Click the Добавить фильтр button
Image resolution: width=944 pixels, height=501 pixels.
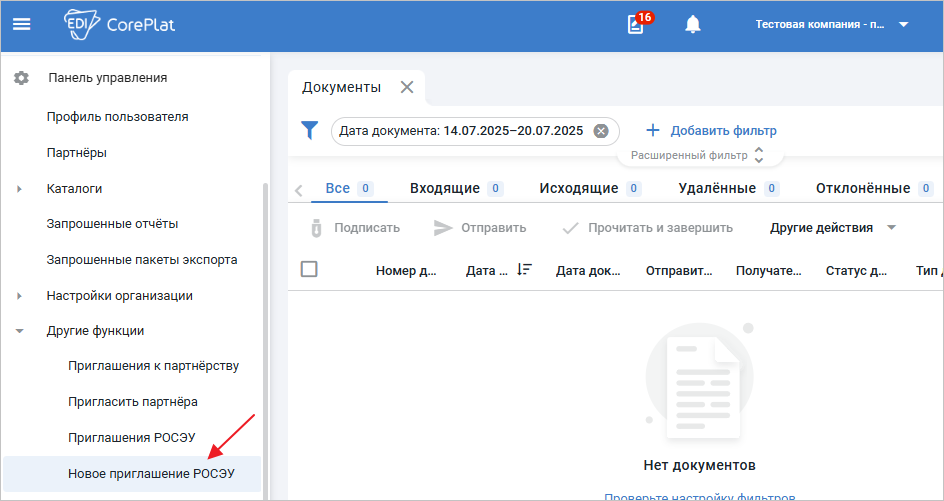tap(711, 131)
